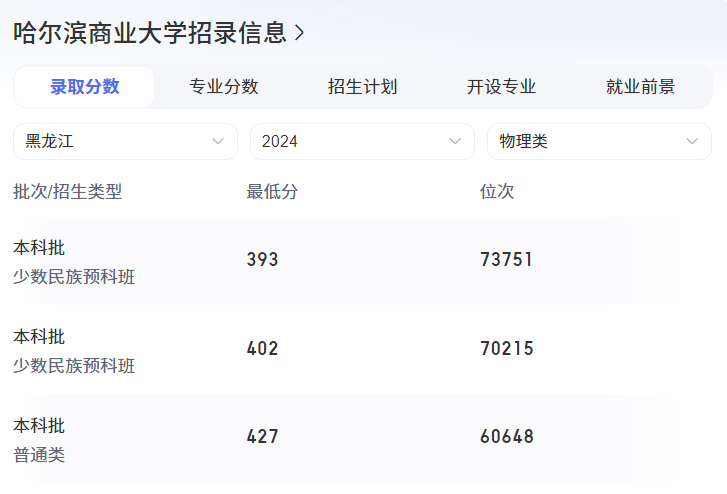727x494 pixels.
Task: Click the arrow next to 招录信息 title
Action: coord(300,33)
